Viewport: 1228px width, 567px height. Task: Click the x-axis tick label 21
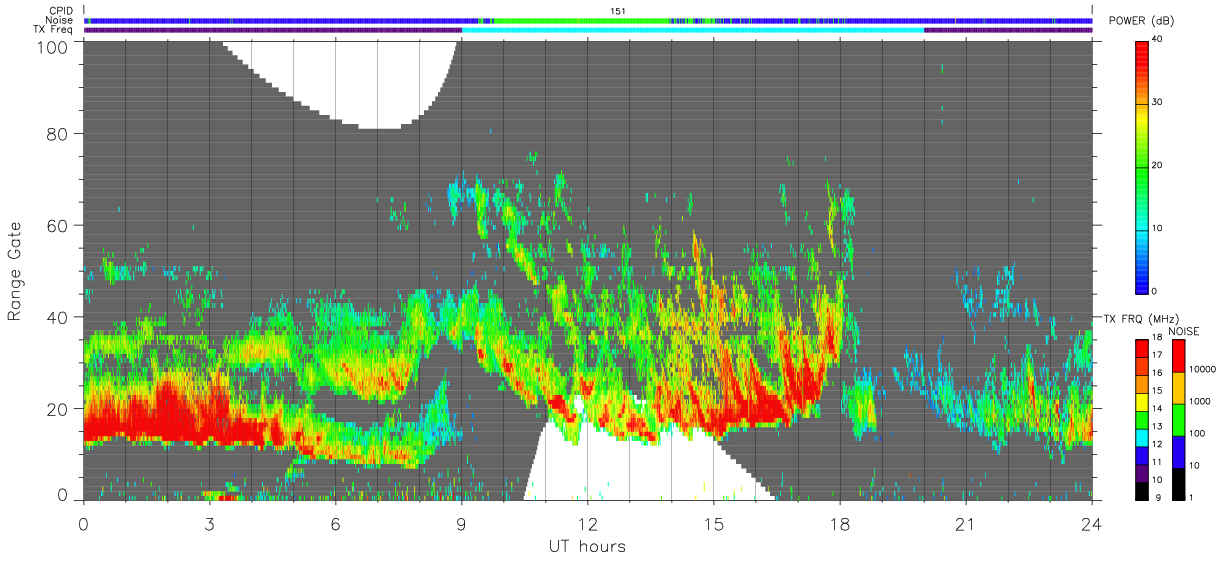965,524
